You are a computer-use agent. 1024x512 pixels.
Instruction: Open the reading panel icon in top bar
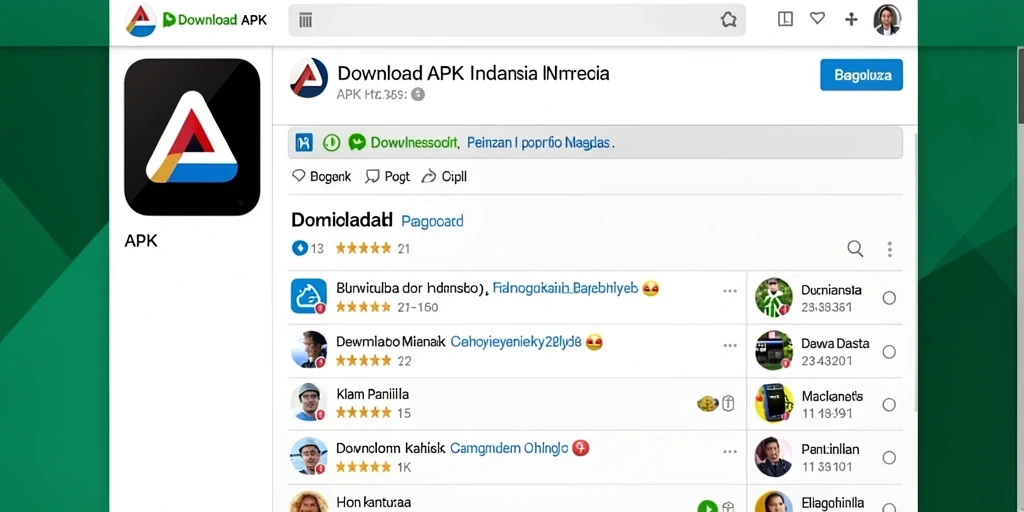pyautogui.click(x=785, y=19)
